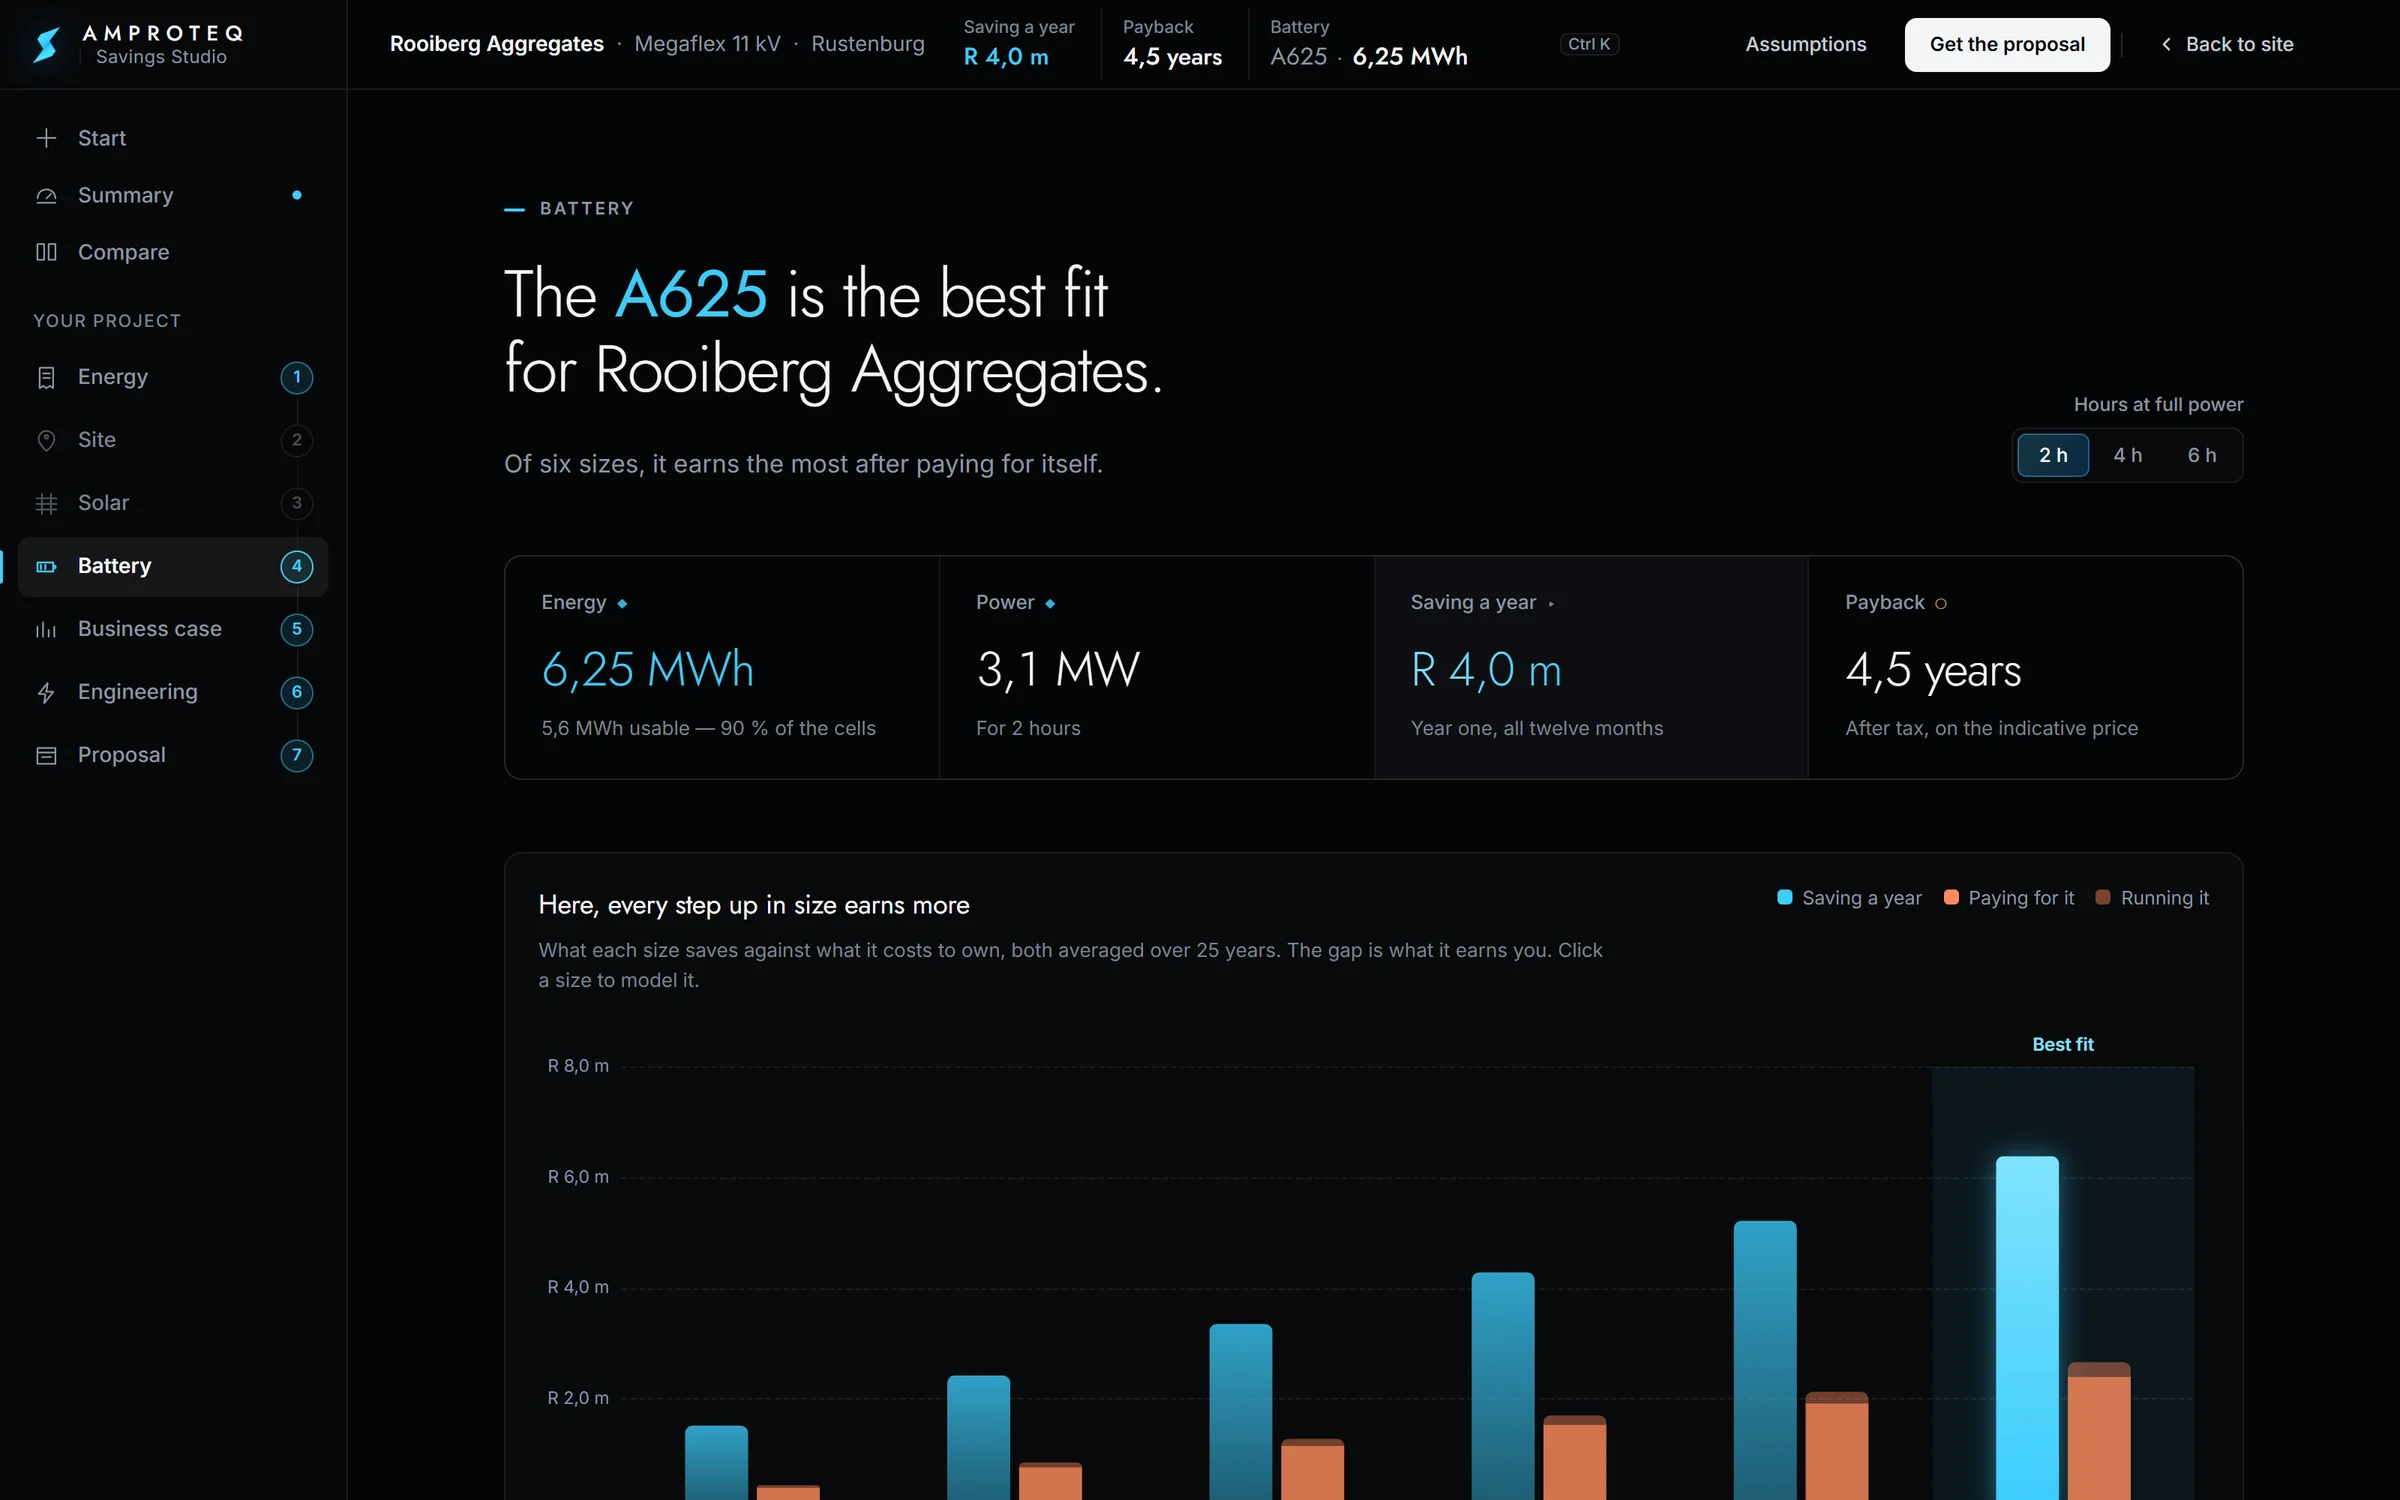Click the Megaflex 11 kV tariff text
Screen dimensions: 2400x1500
click(x=708, y=44)
